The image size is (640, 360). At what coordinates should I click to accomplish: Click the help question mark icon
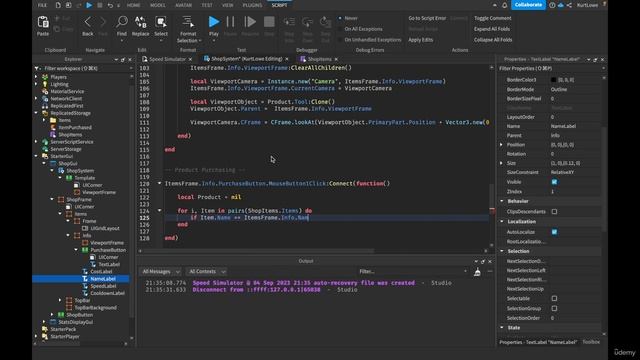tap(552, 5)
